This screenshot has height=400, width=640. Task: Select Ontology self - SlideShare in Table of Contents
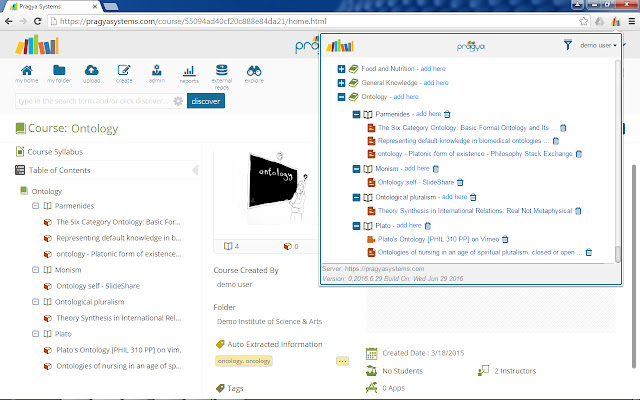pos(98,286)
